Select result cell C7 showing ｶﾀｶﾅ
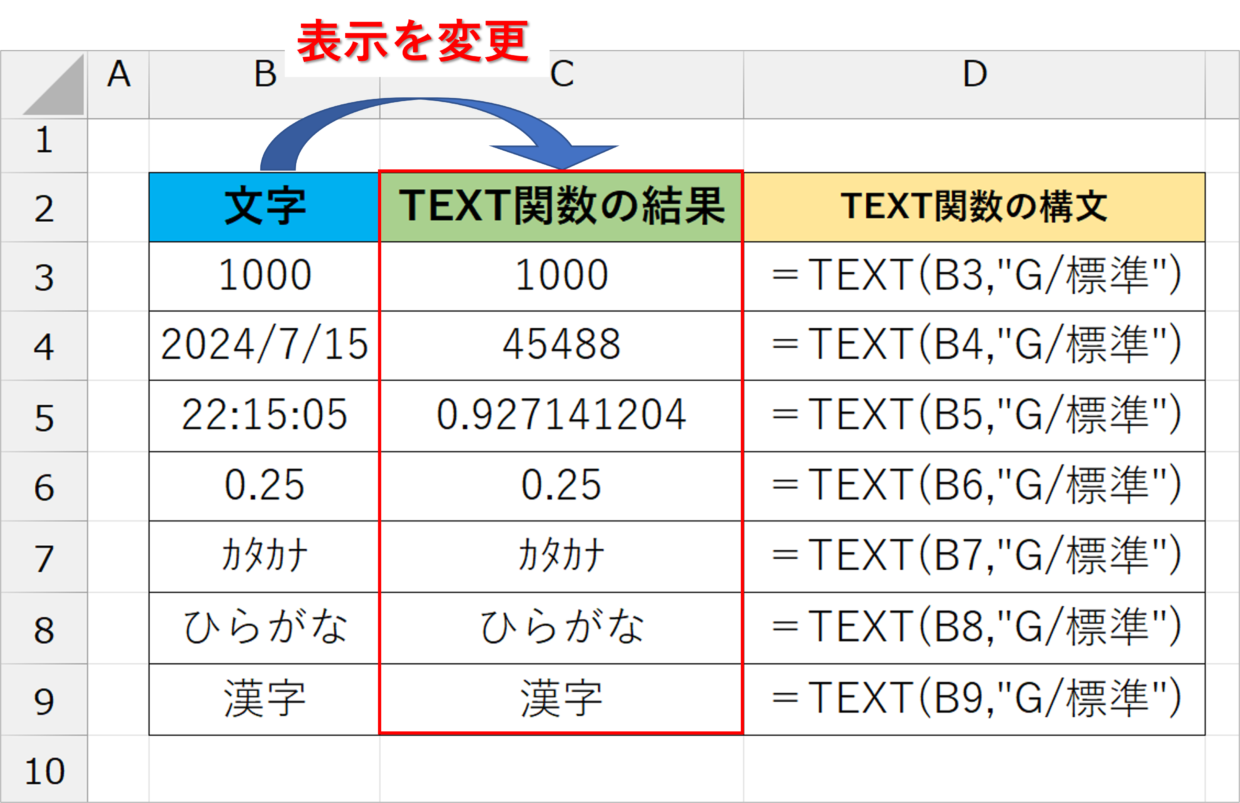 [562, 556]
